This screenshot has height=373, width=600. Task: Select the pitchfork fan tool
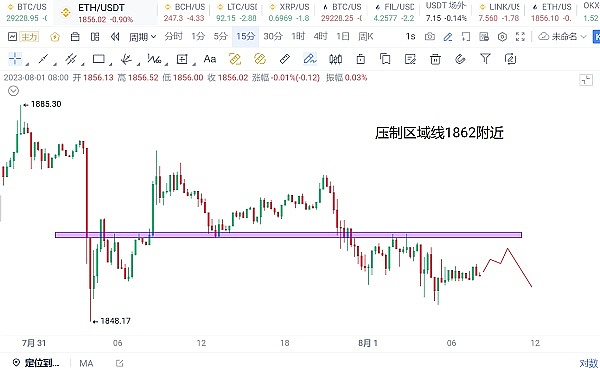[126, 59]
